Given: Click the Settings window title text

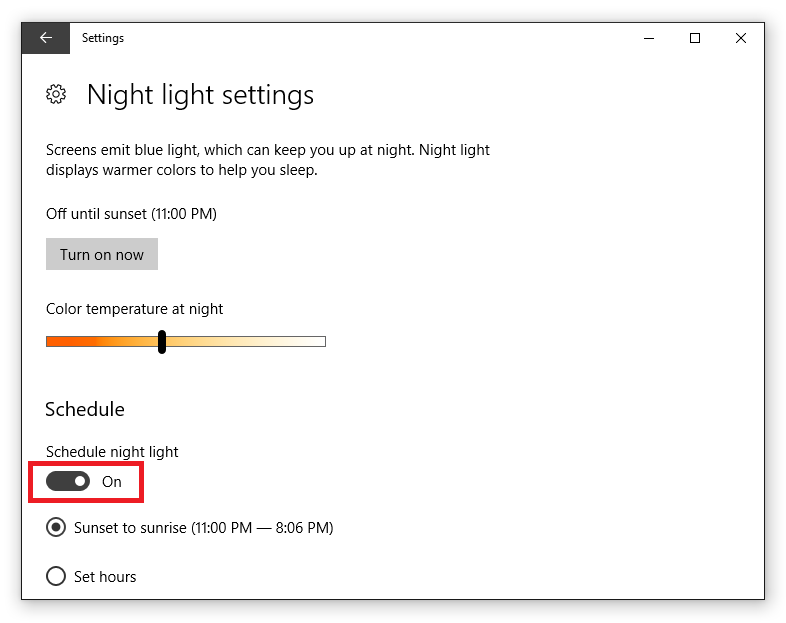Looking at the screenshot, I should [103, 38].
